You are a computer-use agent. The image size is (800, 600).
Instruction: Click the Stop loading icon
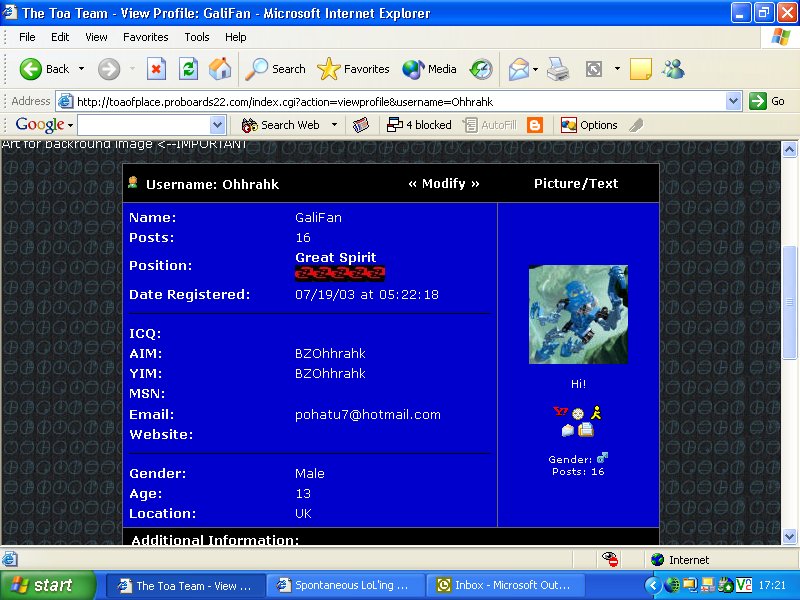(x=156, y=69)
